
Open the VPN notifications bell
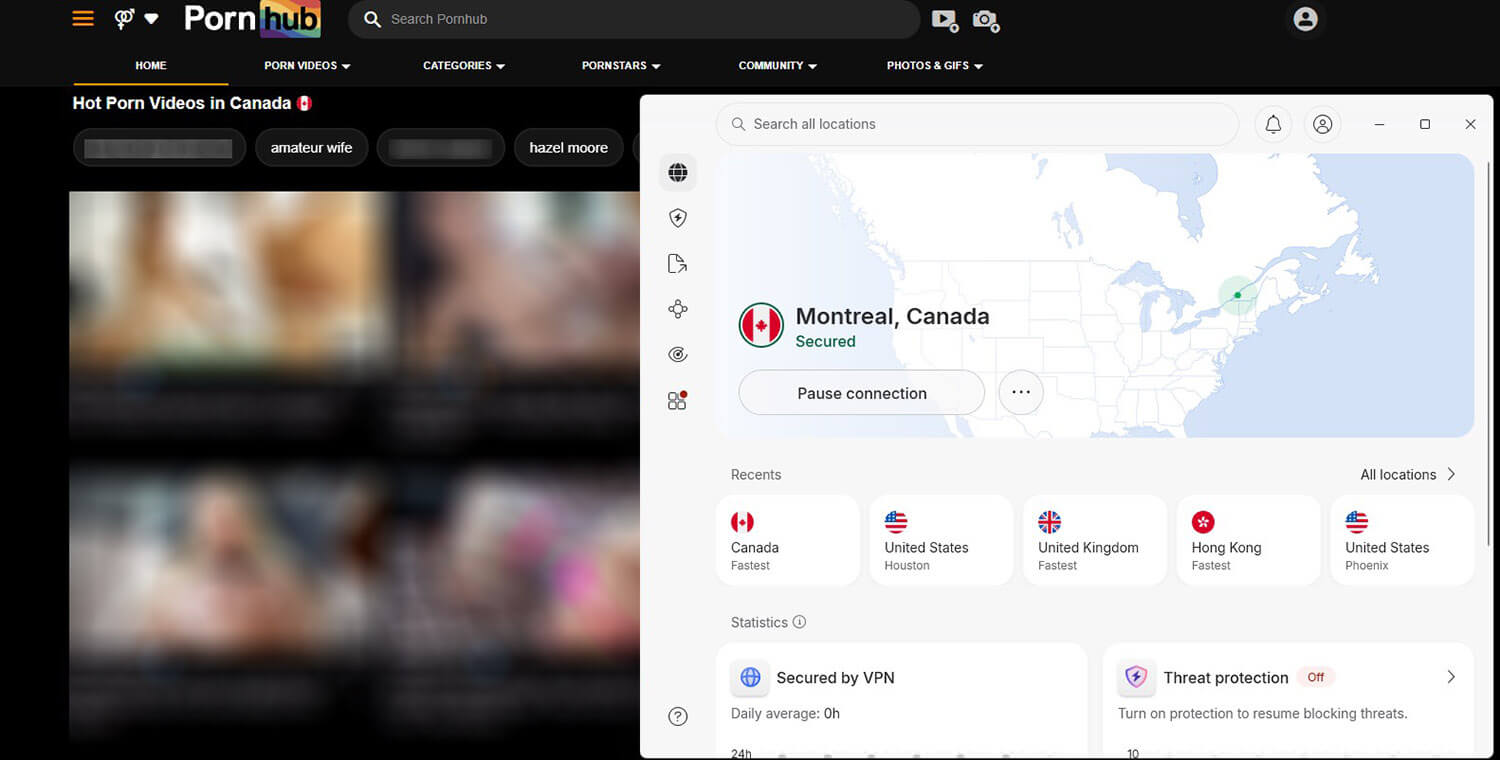coord(1273,124)
